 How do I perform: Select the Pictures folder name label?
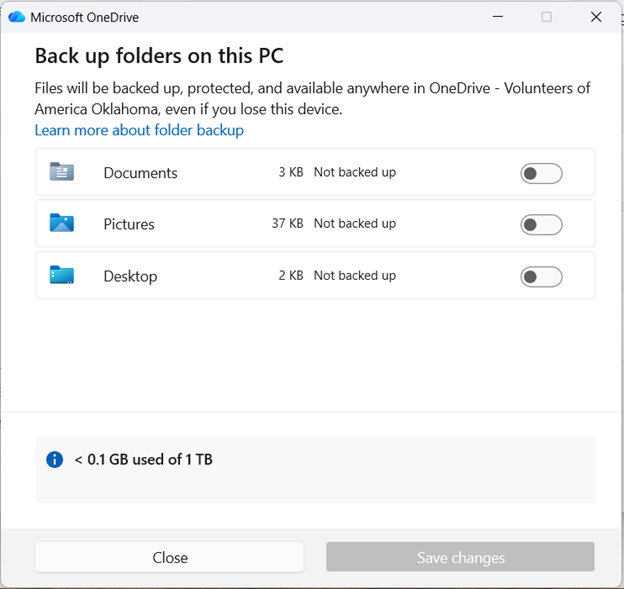click(129, 224)
